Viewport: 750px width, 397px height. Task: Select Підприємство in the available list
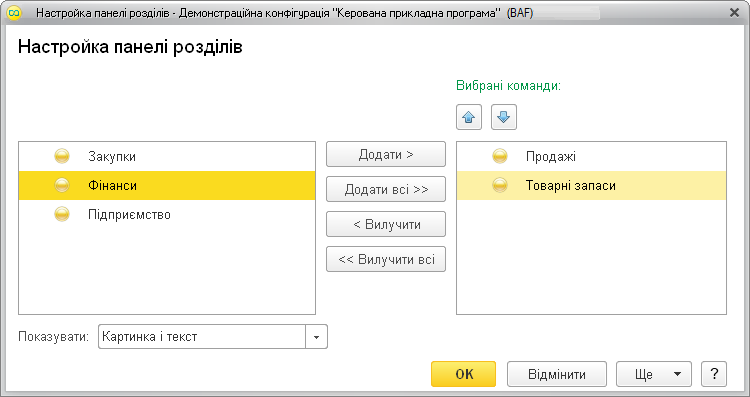pos(167,214)
